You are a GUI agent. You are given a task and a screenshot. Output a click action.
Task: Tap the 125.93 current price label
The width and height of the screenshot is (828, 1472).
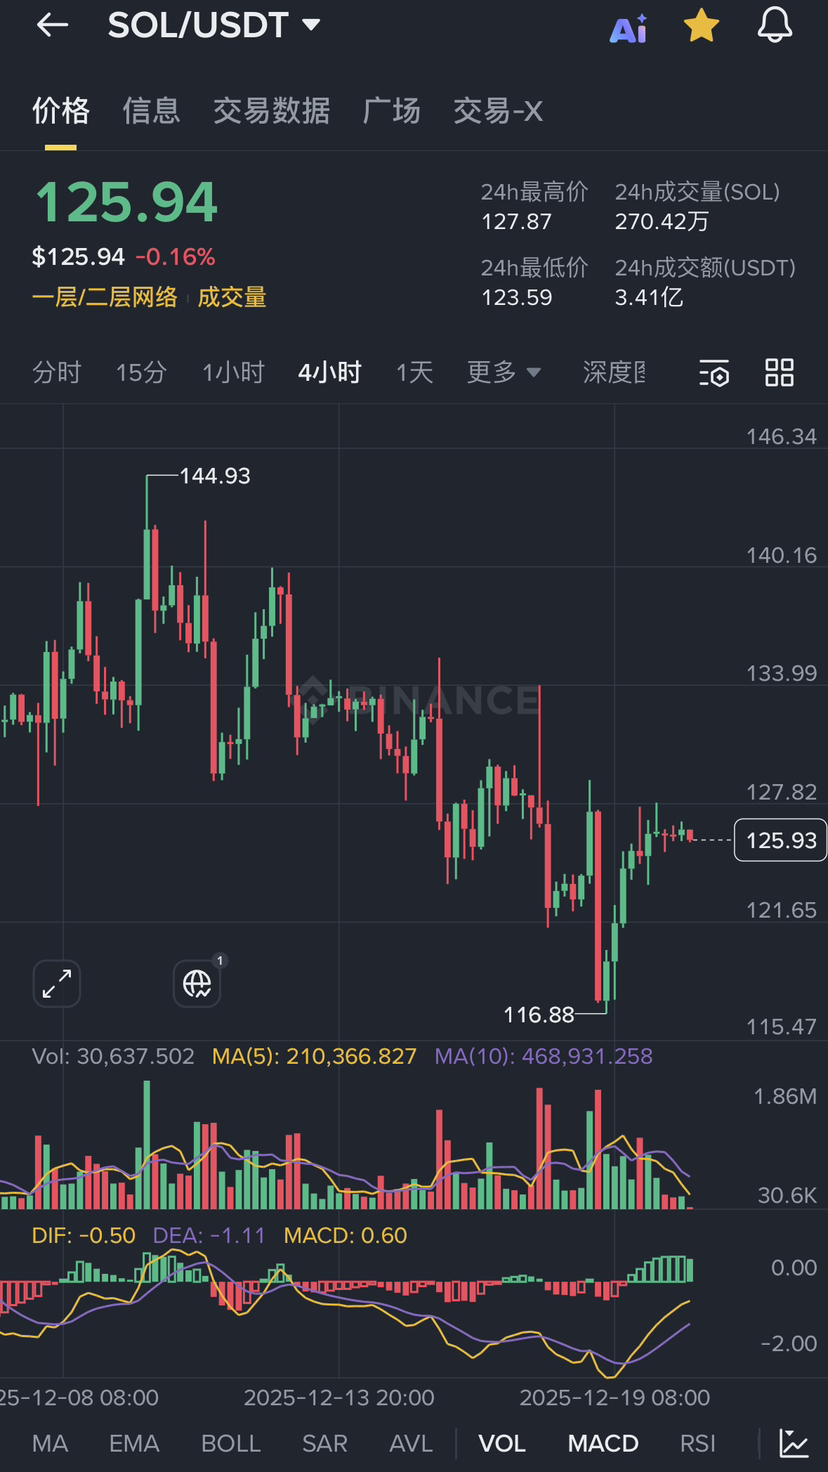pyautogui.click(x=781, y=840)
